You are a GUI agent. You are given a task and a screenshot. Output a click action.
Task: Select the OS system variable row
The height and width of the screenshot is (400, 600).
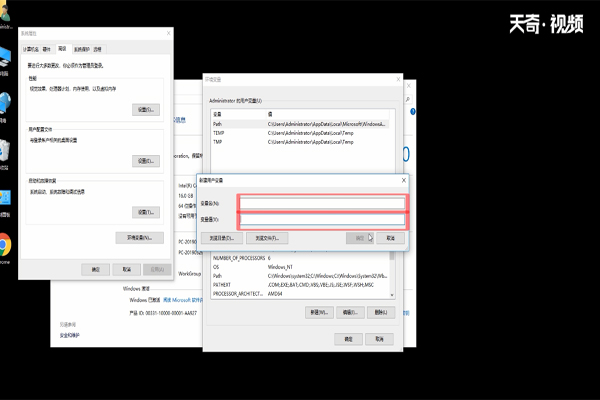[300, 267]
